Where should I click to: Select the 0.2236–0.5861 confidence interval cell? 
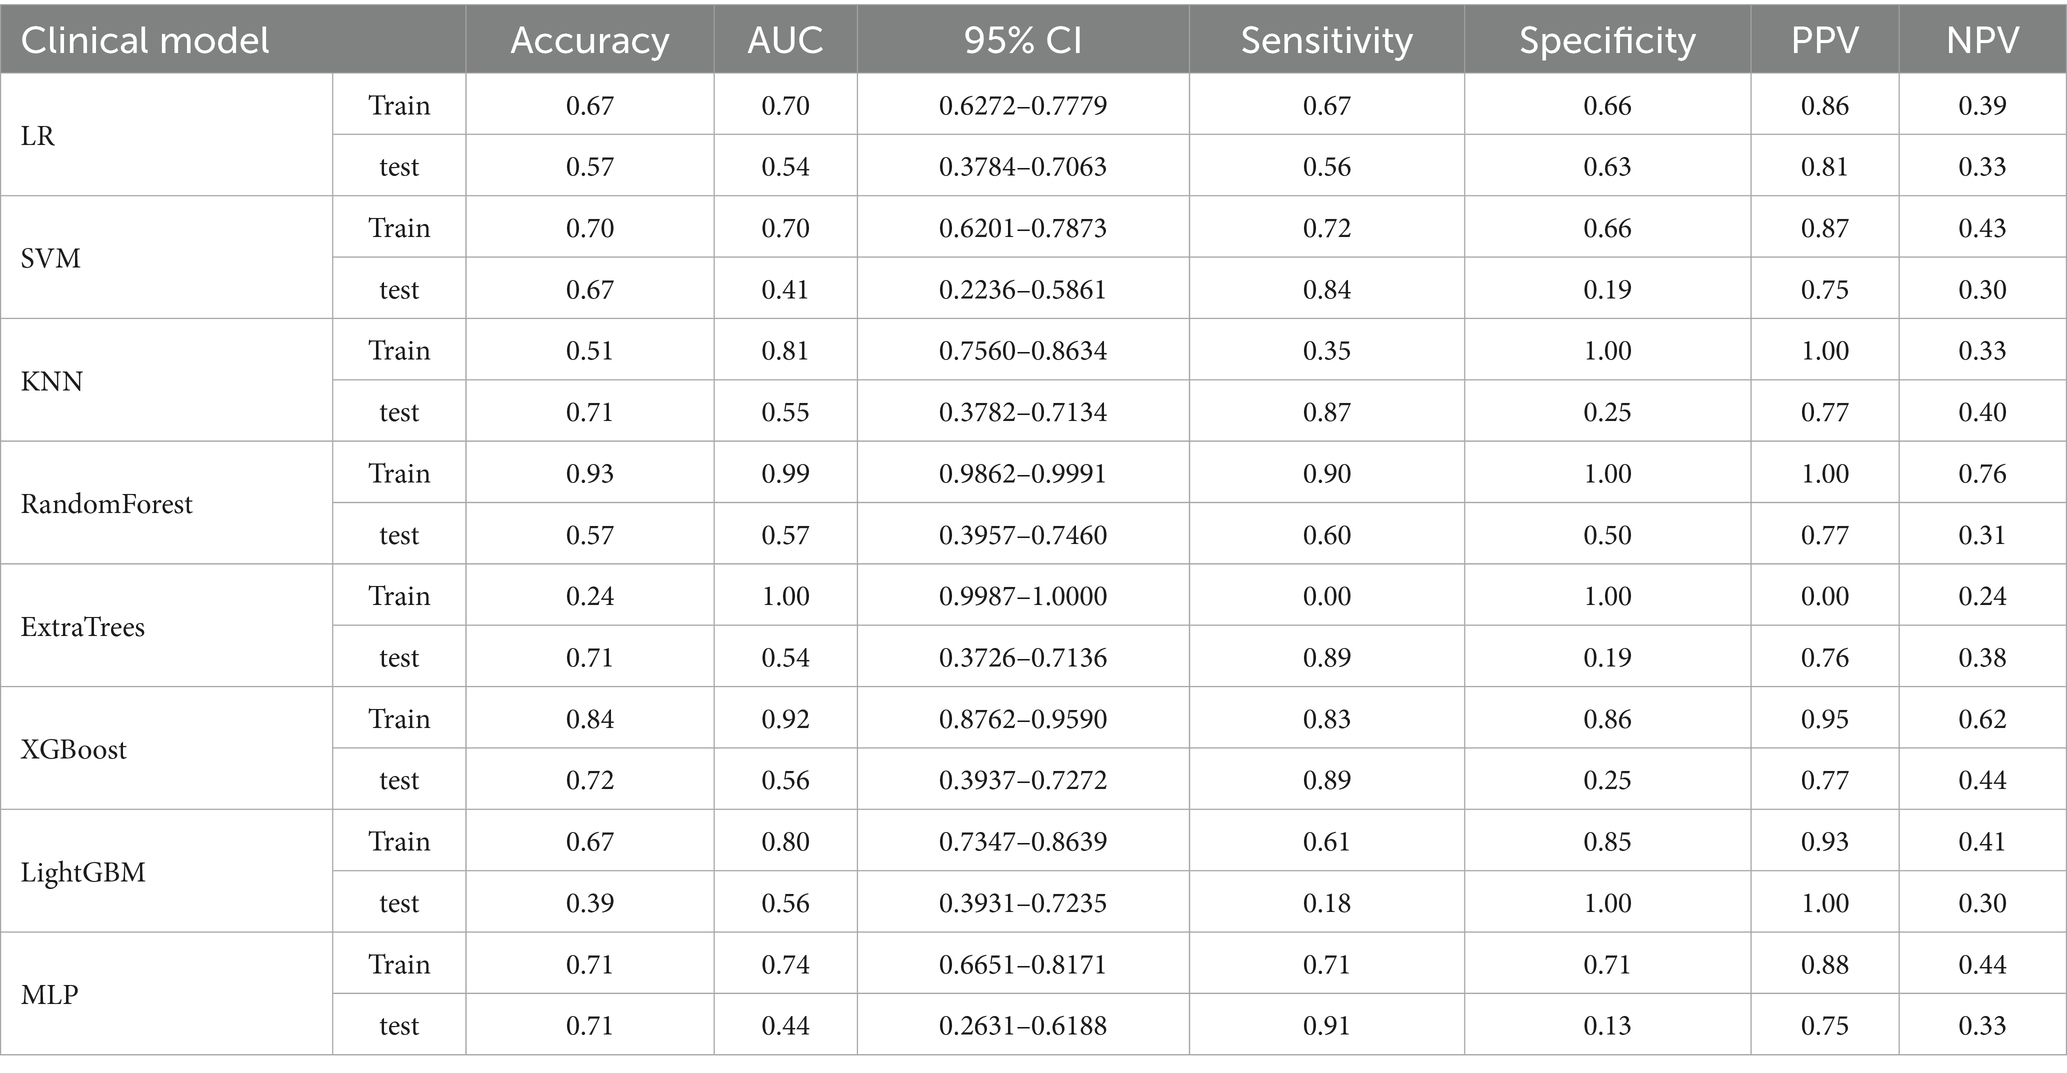click(x=1022, y=290)
